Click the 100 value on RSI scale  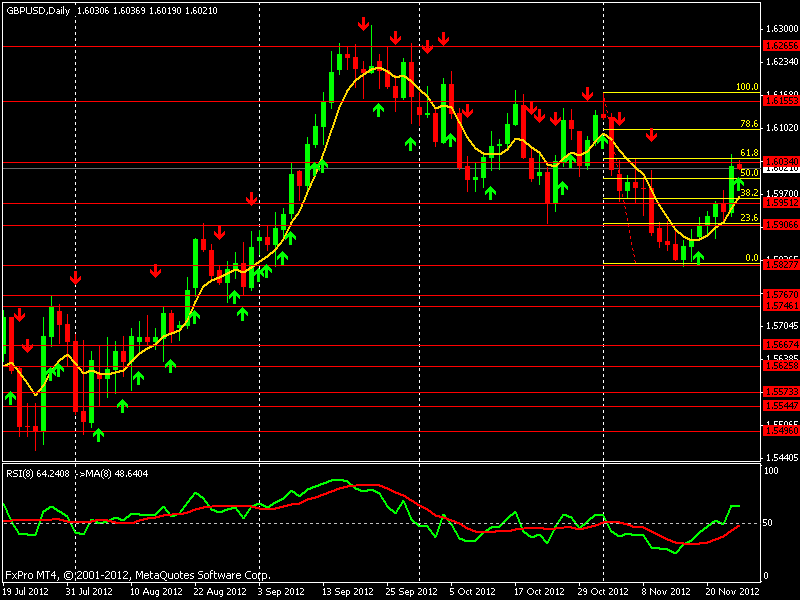tap(771, 470)
